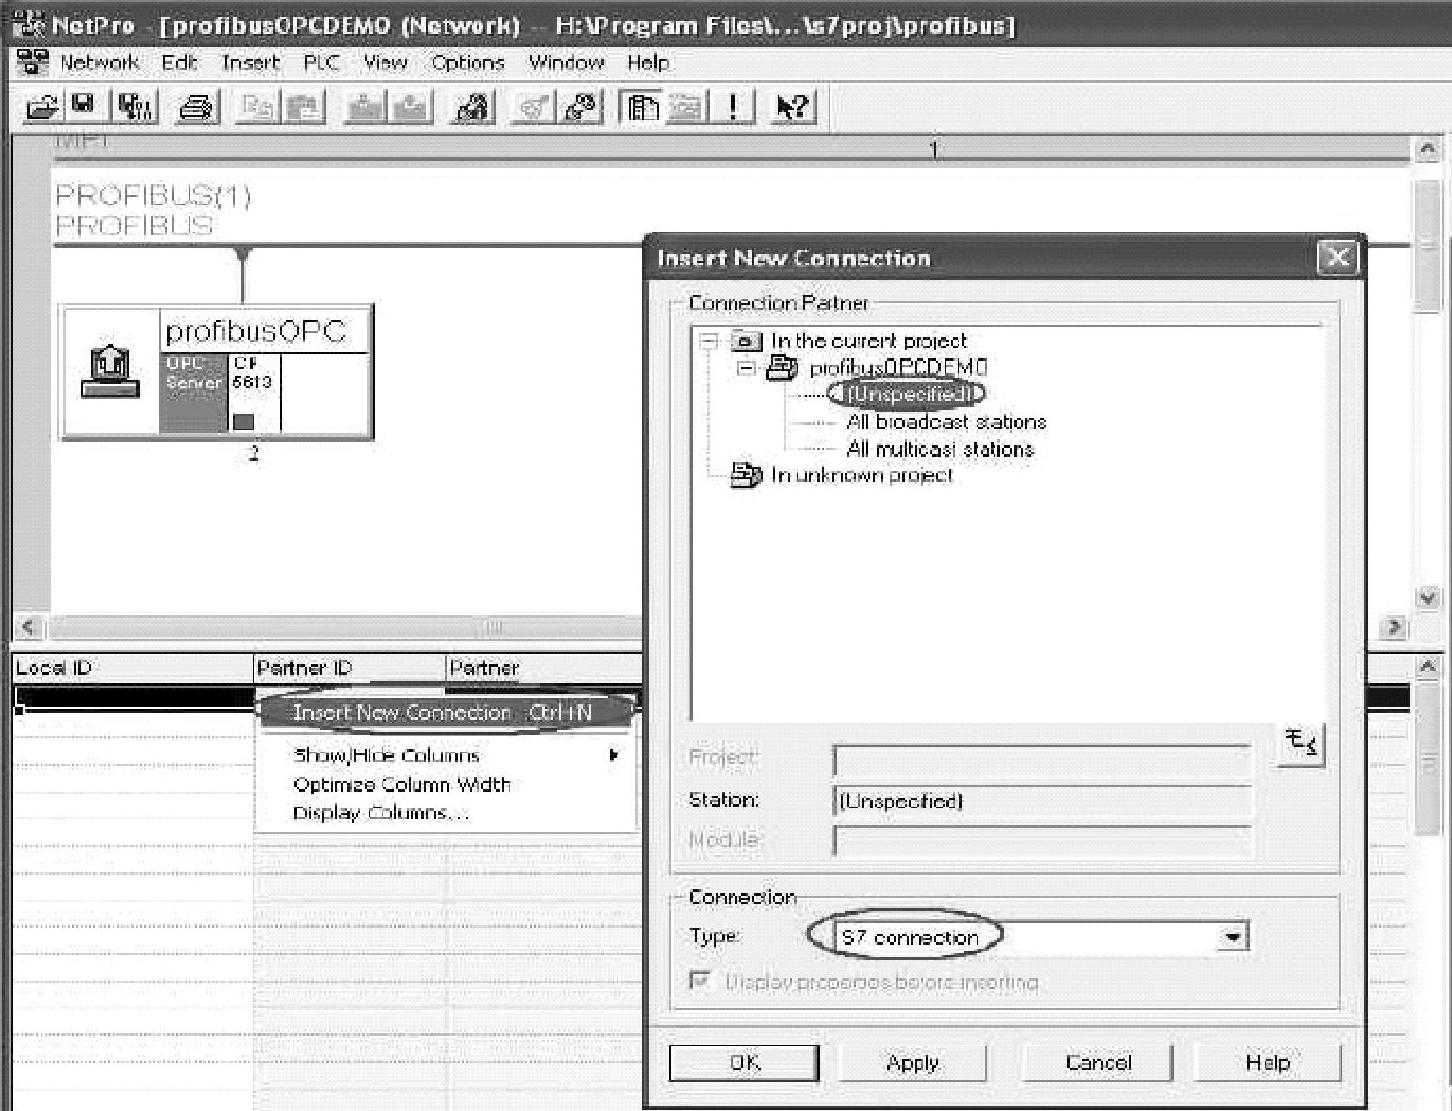Image resolution: width=1452 pixels, height=1111 pixels.
Task: Click the In unknown project icon
Action: 746,475
